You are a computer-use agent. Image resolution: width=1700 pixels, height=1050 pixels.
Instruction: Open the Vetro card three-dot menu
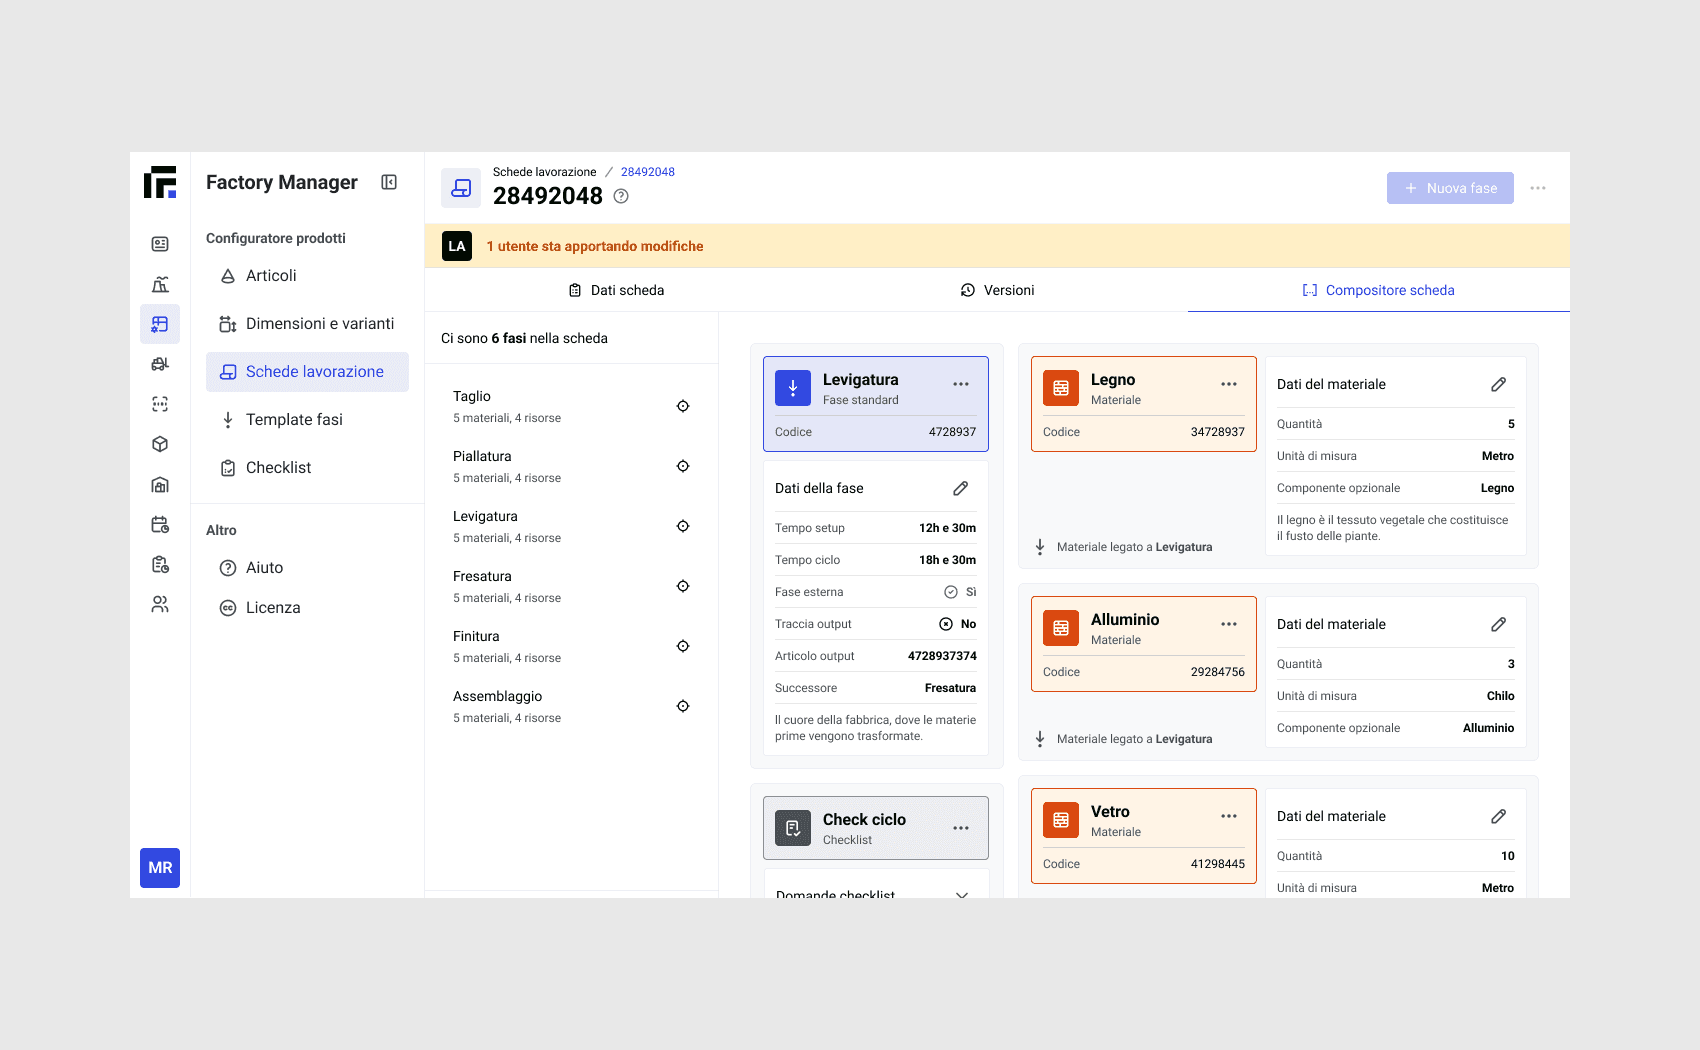(1229, 816)
